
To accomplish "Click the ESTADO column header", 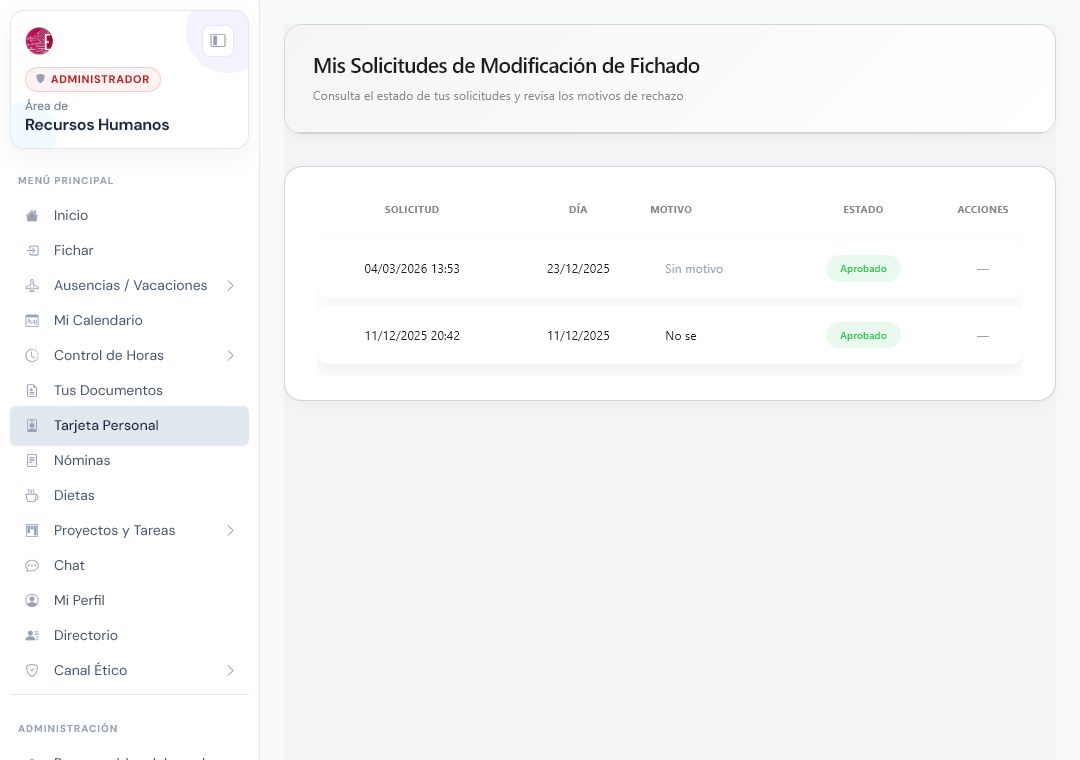I will tap(863, 209).
